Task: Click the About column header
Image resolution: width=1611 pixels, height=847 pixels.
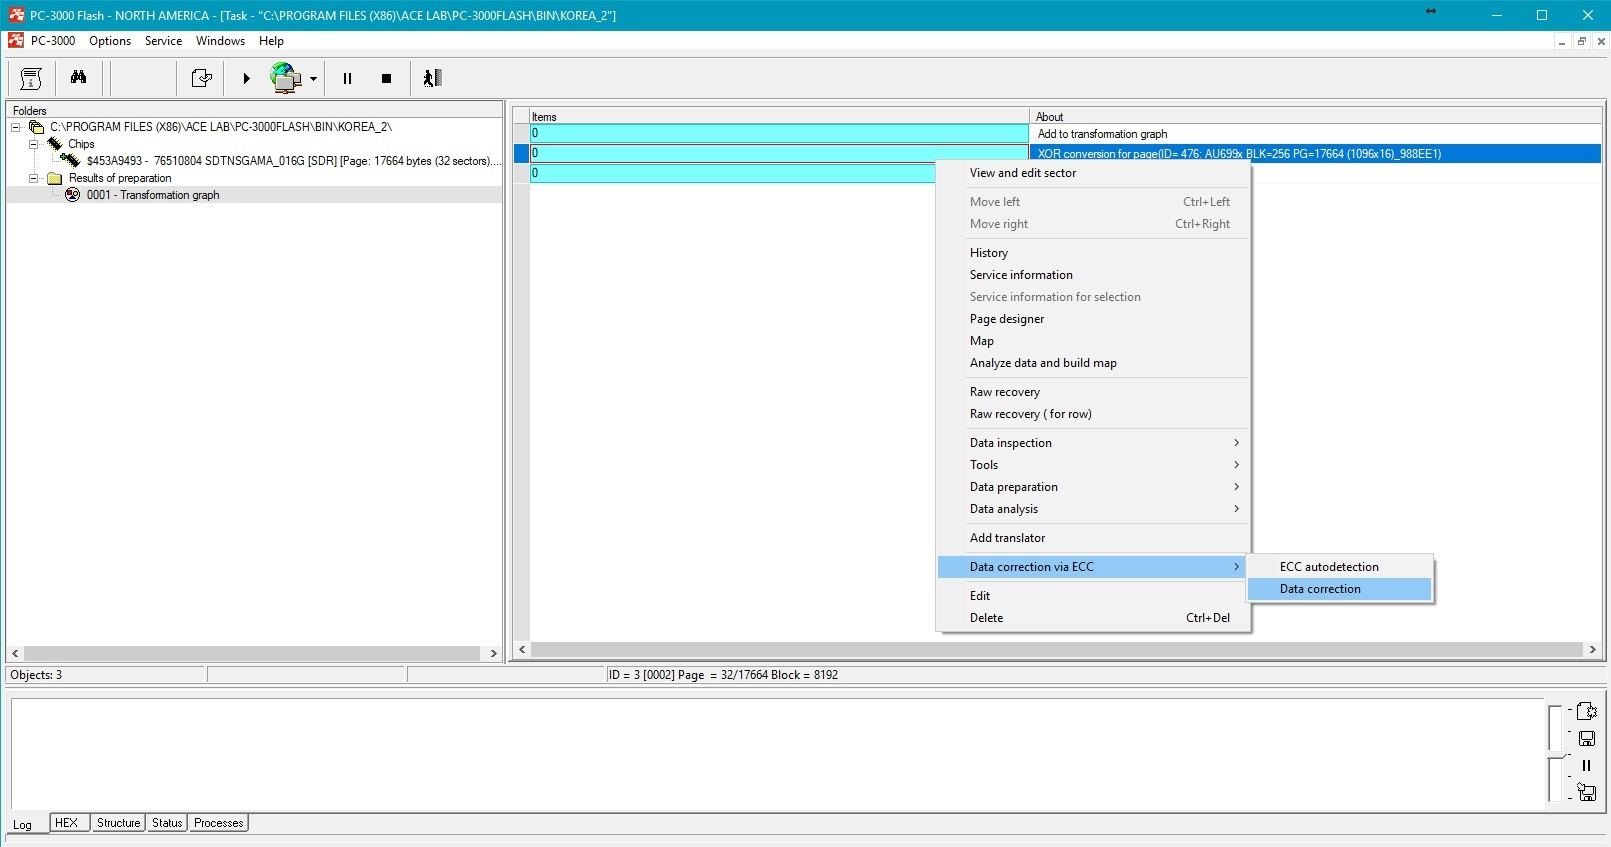Action: (x=1316, y=117)
